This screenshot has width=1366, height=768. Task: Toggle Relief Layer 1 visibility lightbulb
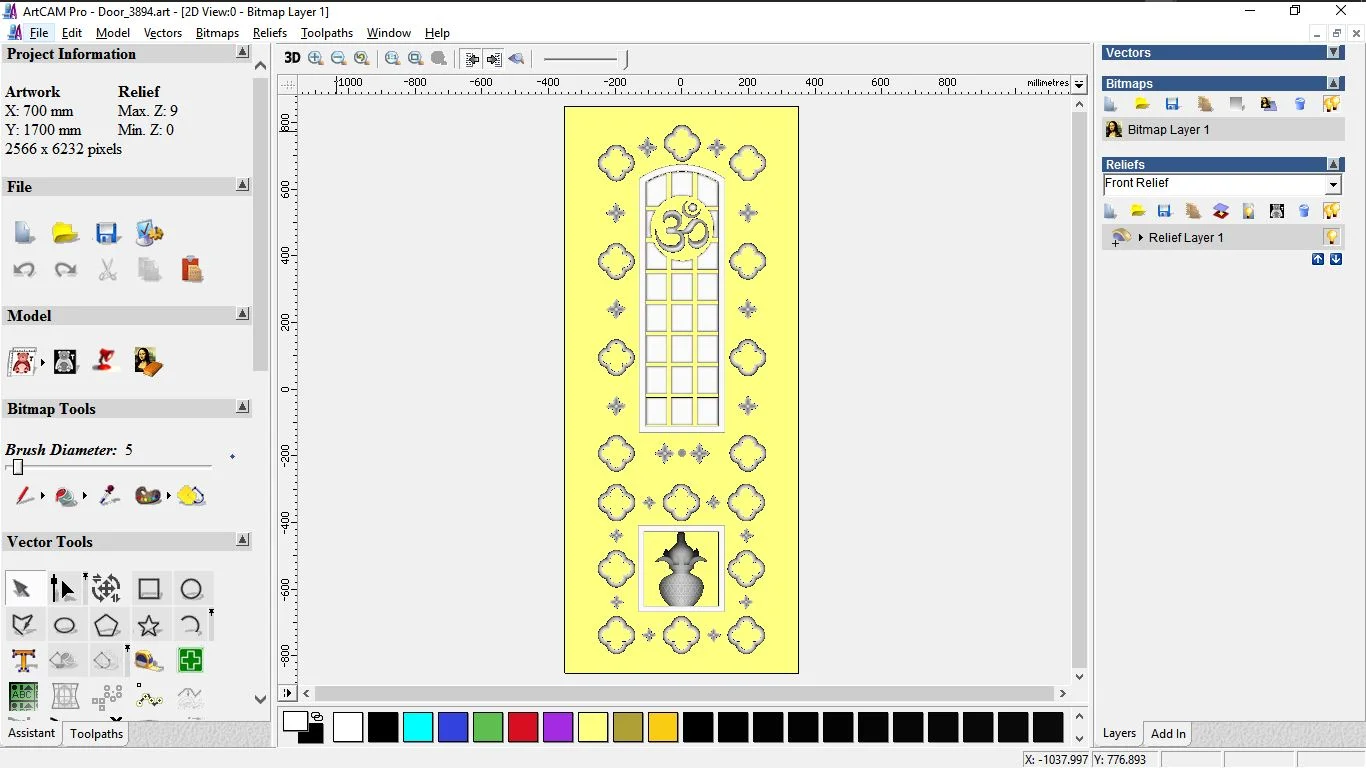coord(1331,238)
